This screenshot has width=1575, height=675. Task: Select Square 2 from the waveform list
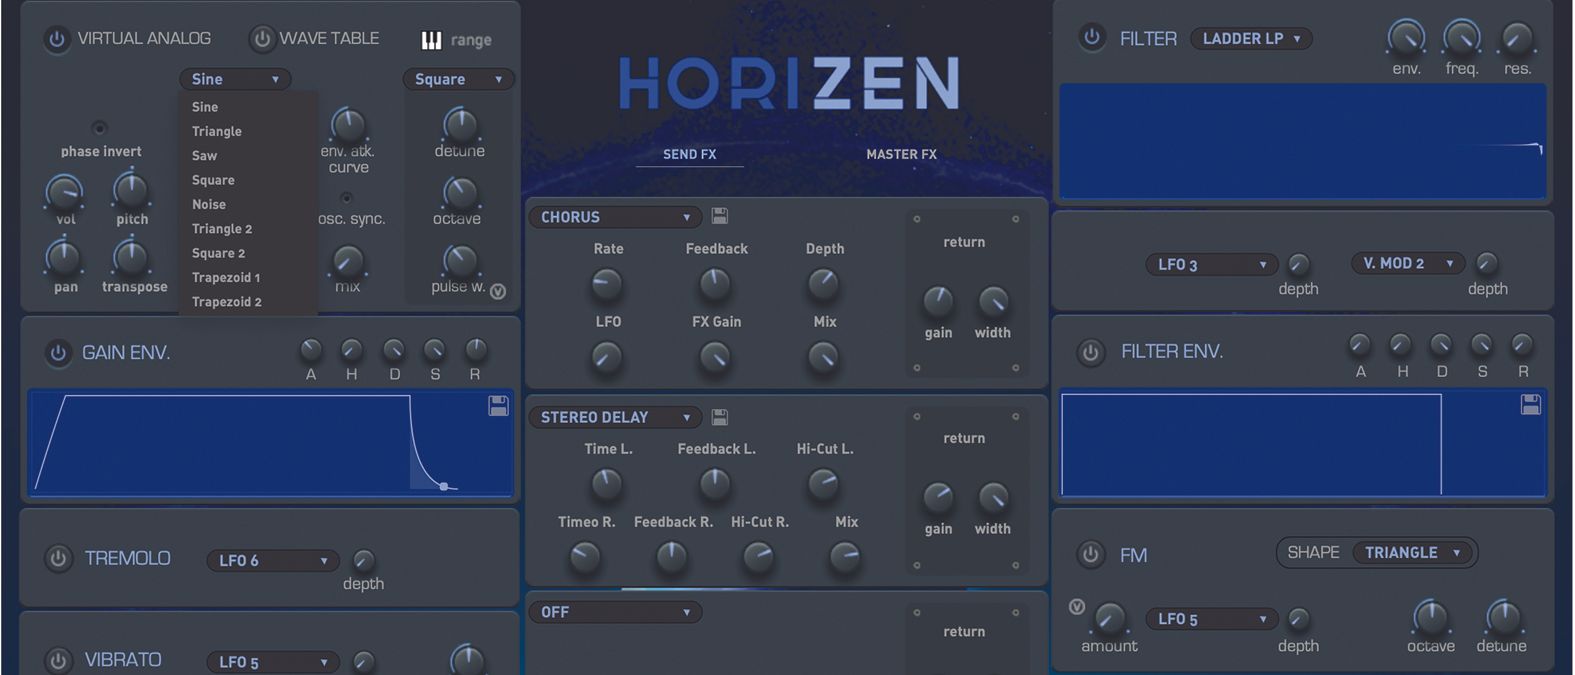click(218, 253)
